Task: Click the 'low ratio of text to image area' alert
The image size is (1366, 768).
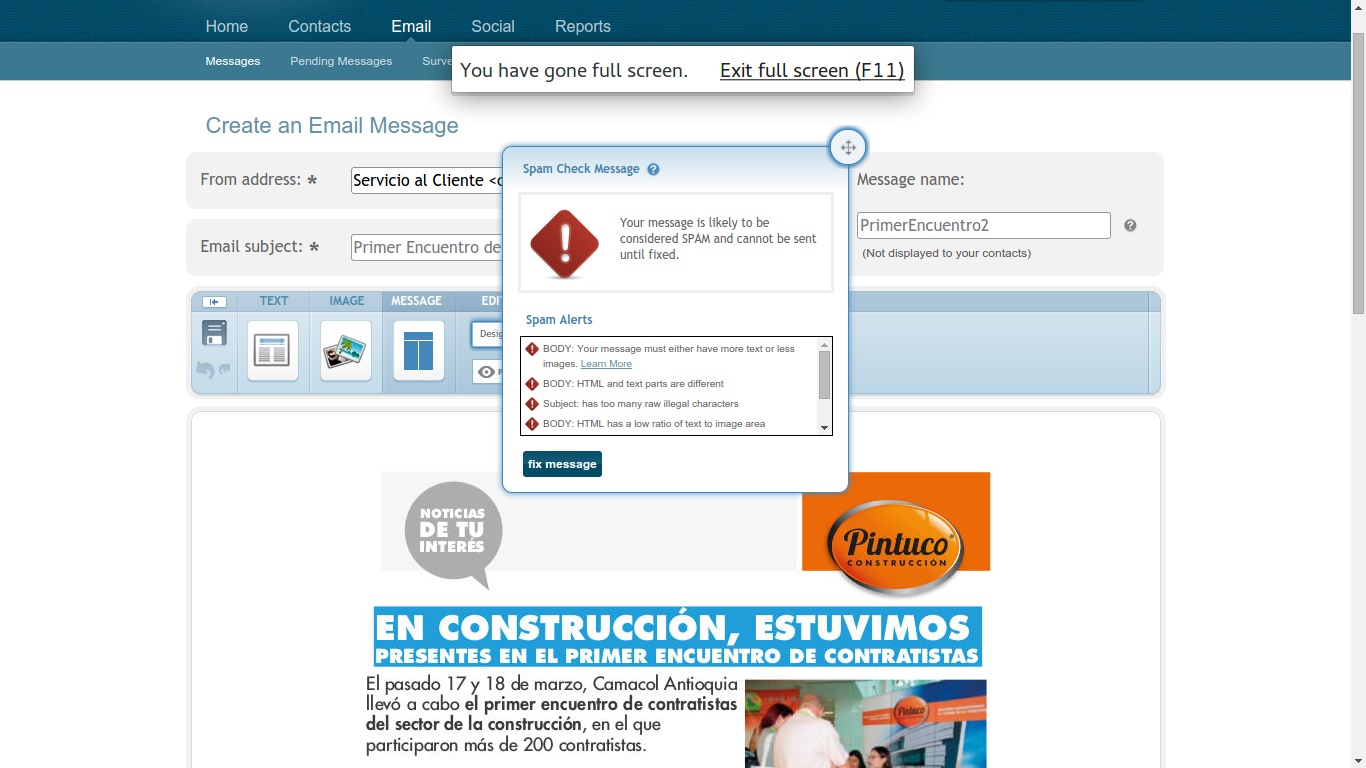Action: click(654, 424)
